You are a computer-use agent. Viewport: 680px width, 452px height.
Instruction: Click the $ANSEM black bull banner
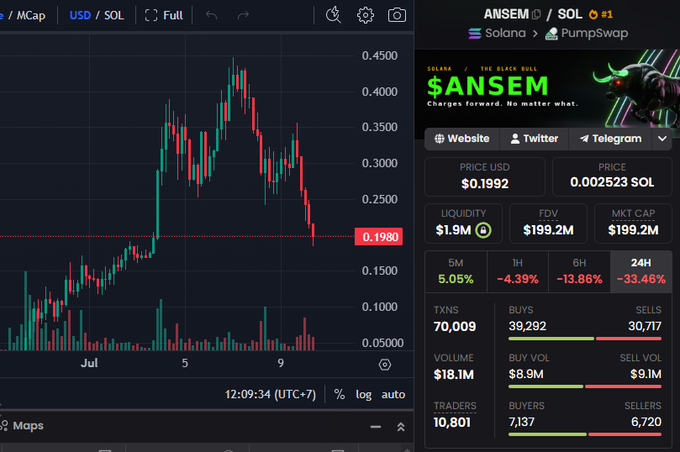tap(547, 88)
